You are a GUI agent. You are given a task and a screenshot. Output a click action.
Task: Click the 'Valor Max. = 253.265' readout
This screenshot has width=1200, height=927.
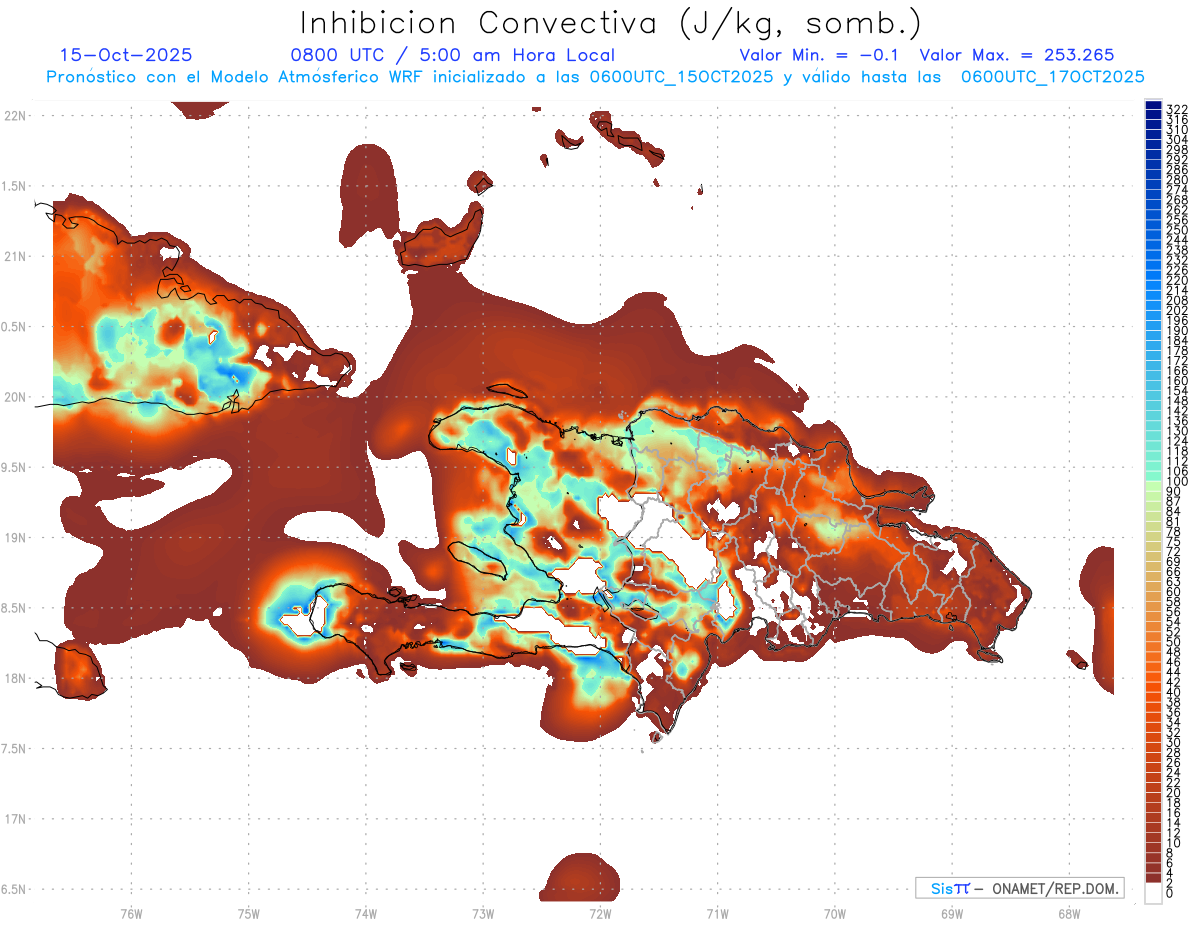coord(1016,55)
